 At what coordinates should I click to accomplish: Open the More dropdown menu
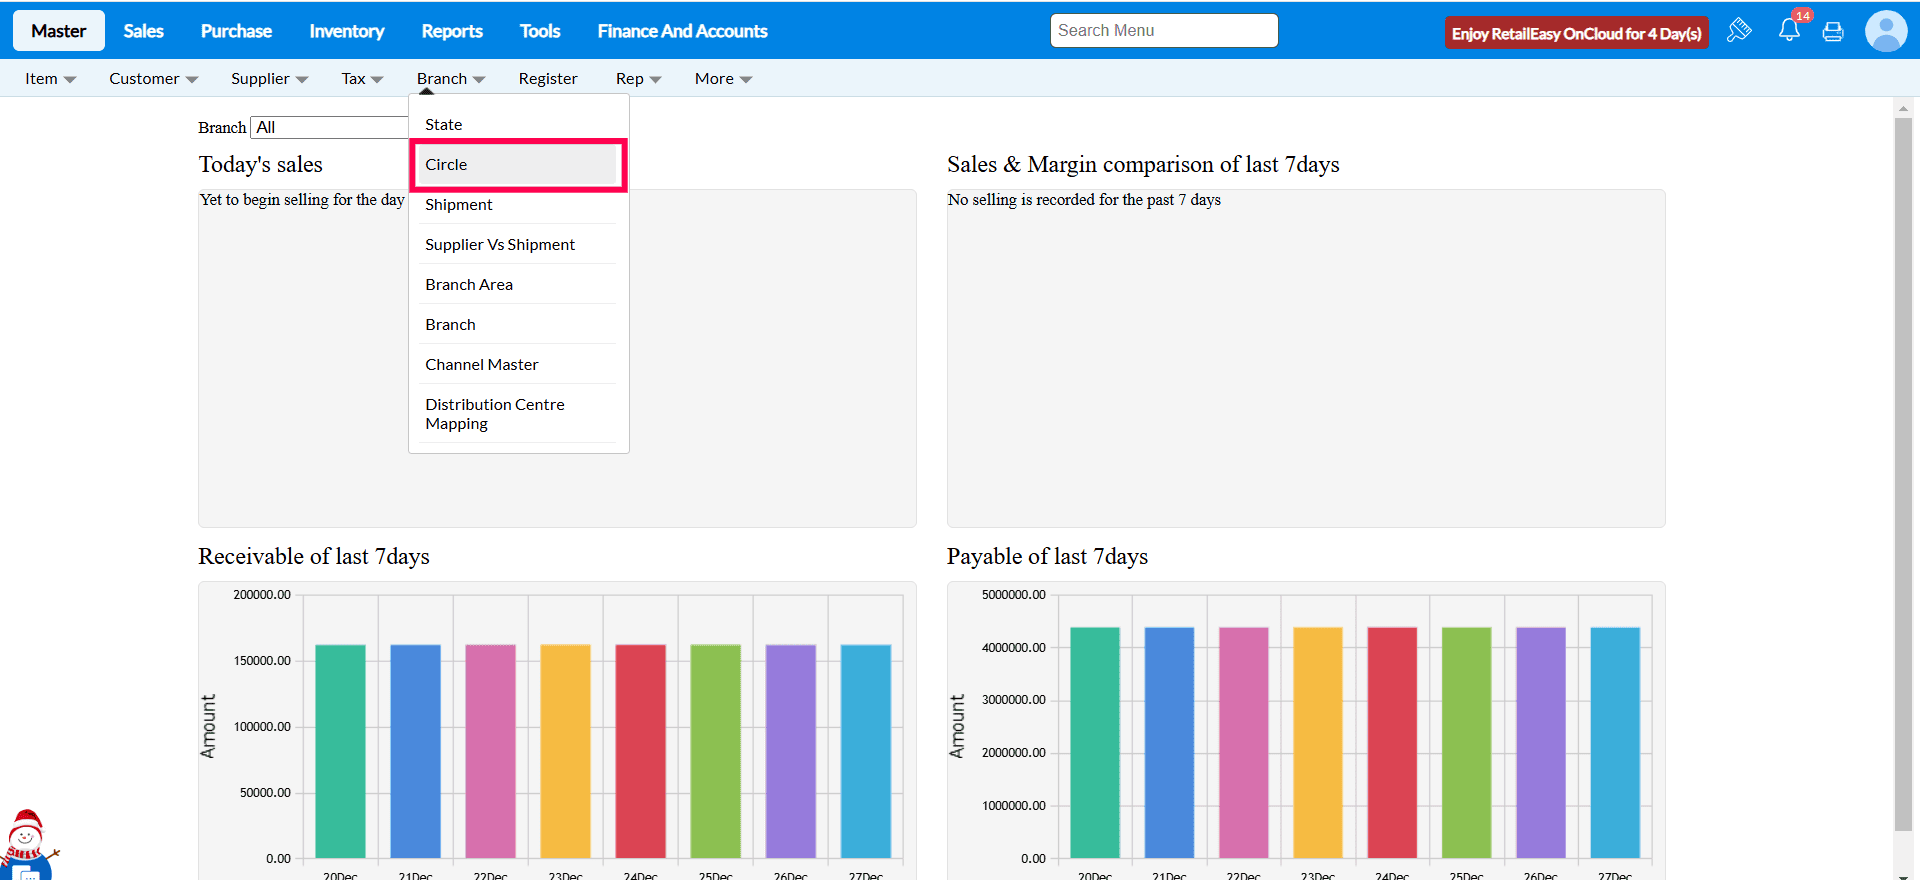click(723, 78)
